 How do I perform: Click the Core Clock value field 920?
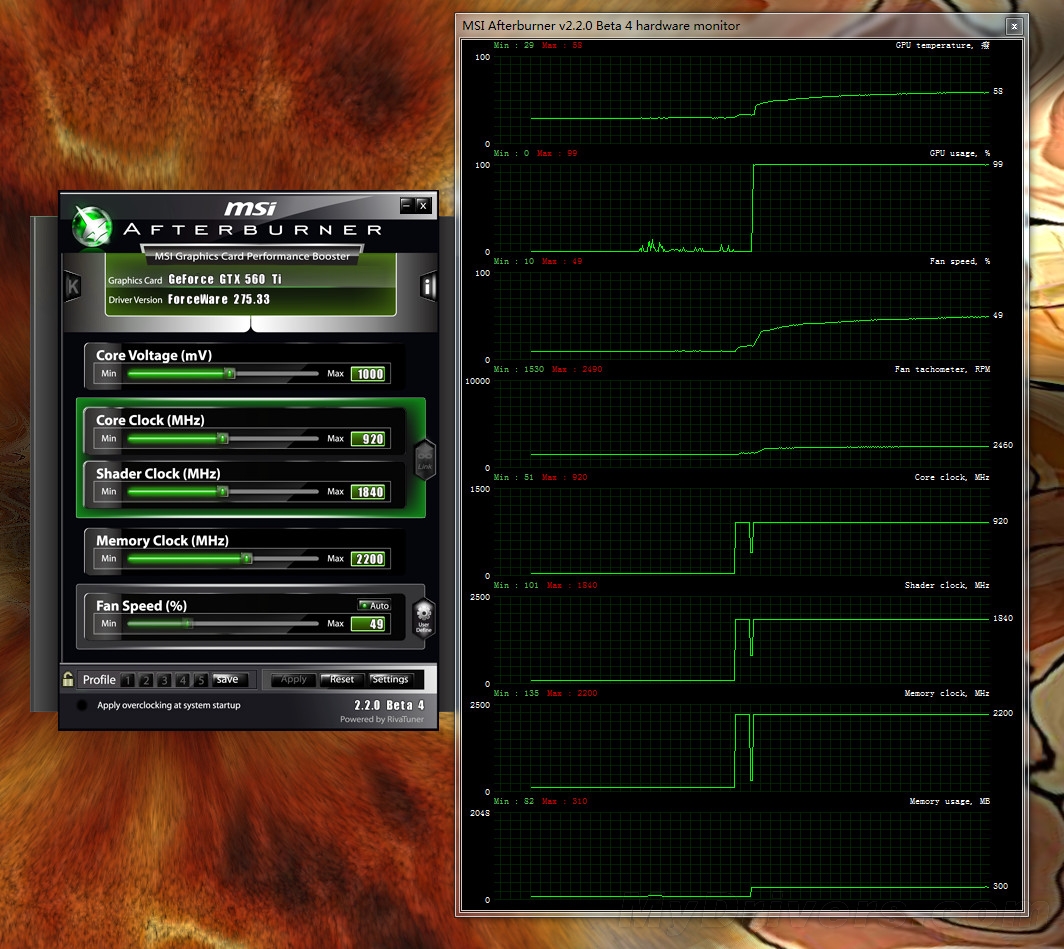coord(369,439)
